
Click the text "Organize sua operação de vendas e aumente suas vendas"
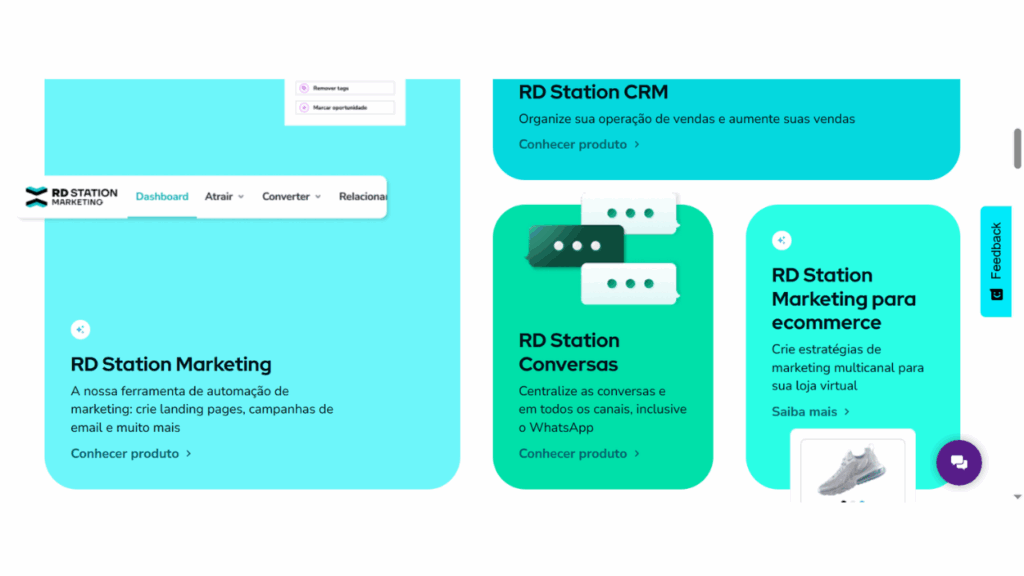point(687,119)
